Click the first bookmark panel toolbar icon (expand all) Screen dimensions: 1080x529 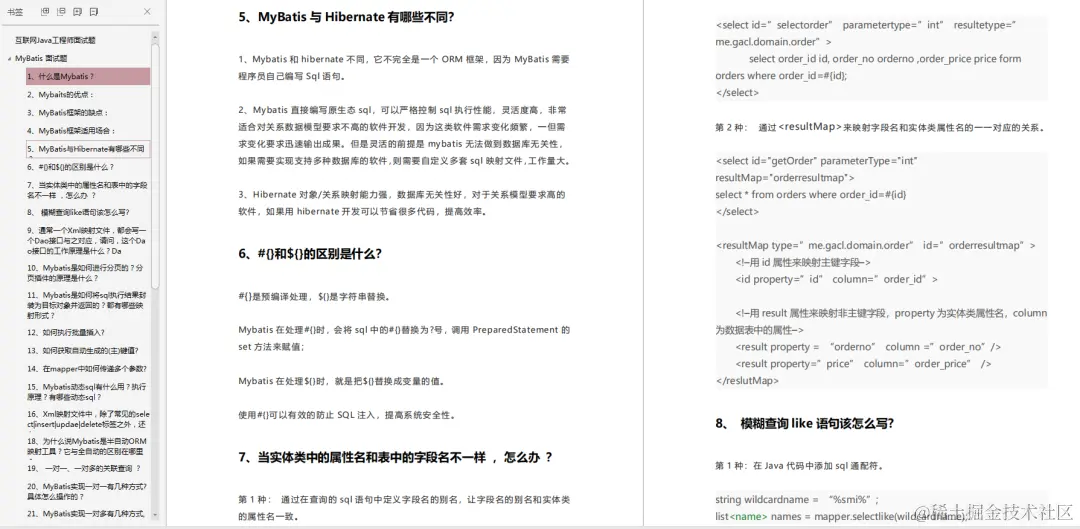click(x=45, y=12)
